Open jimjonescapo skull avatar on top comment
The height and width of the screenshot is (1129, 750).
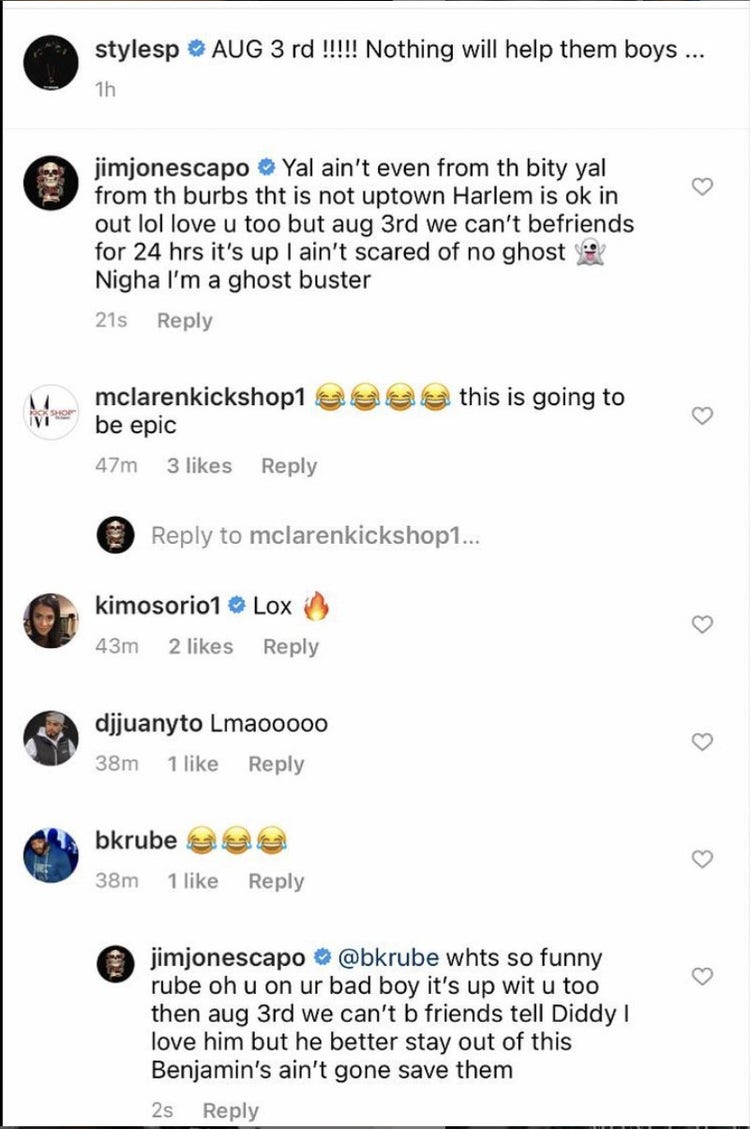(x=49, y=182)
